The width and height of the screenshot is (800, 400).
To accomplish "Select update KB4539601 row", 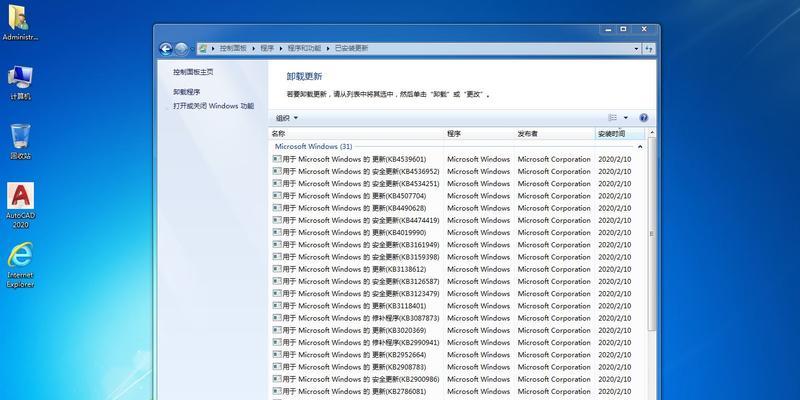I will click(453, 159).
